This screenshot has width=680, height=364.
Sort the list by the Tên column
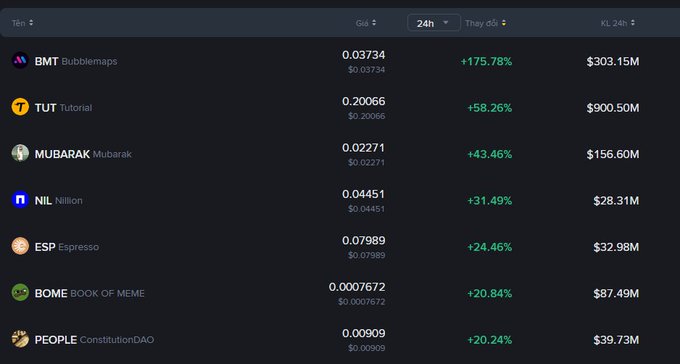[x=22, y=23]
